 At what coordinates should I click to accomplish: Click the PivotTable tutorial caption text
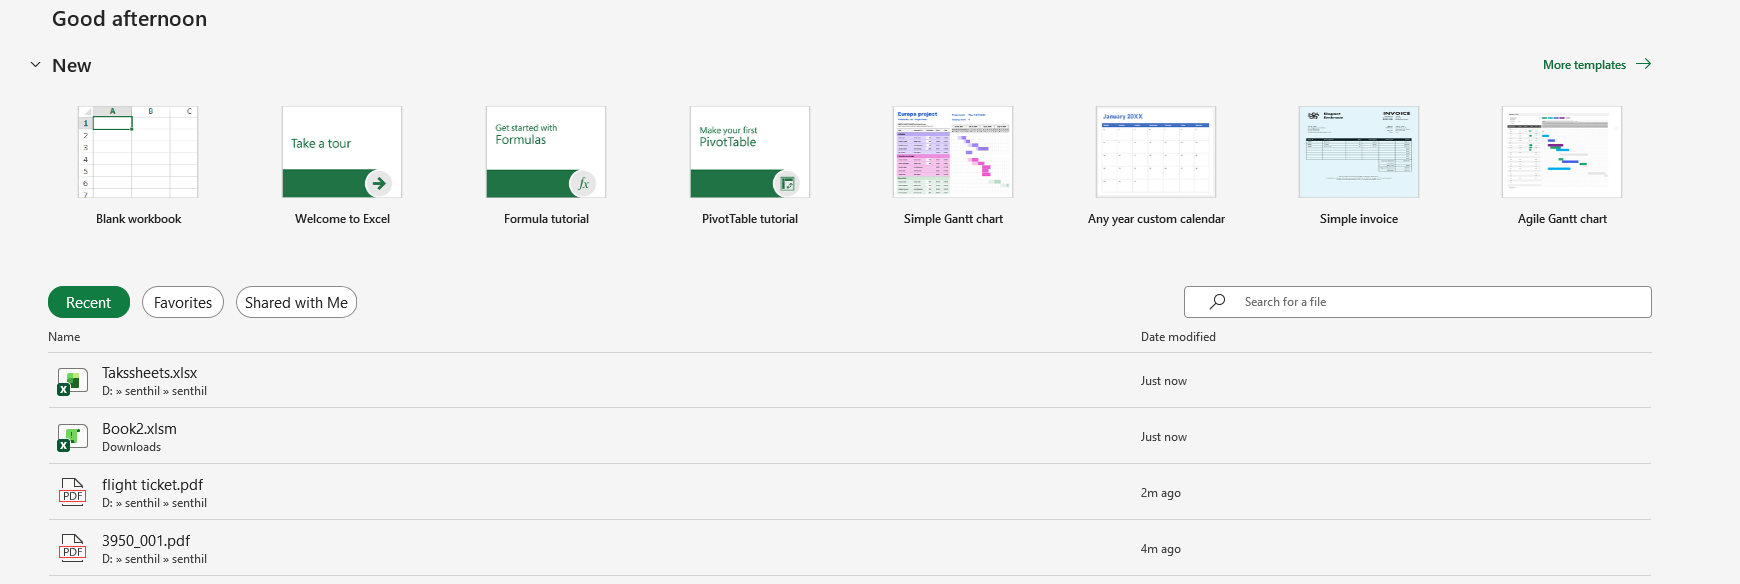(750, 219)
